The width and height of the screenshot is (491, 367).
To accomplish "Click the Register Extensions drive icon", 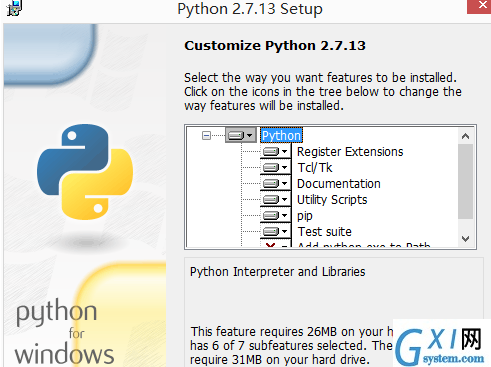I will [275, 152].
